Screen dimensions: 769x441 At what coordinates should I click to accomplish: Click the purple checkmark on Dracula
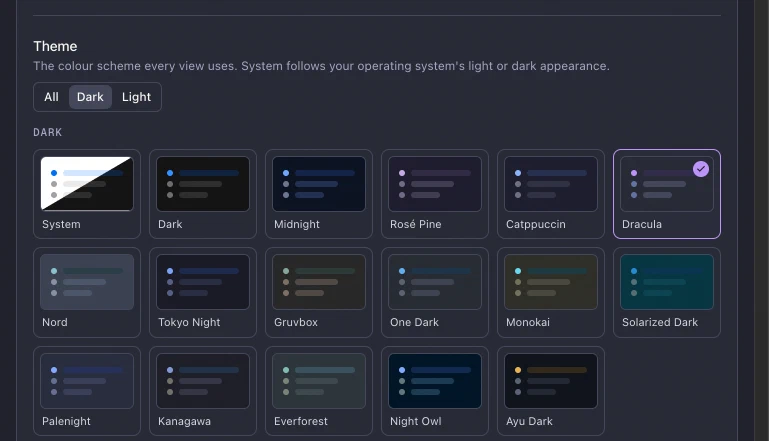click(x=700, y=169)
